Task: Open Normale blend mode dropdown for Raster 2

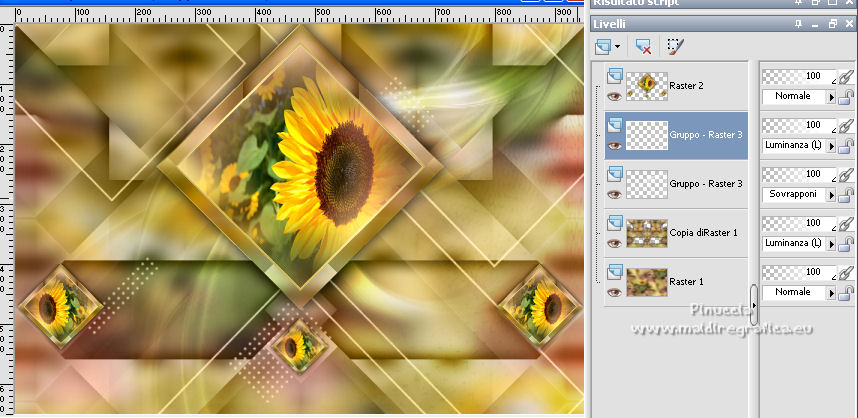Action: (x=832, y=97)
